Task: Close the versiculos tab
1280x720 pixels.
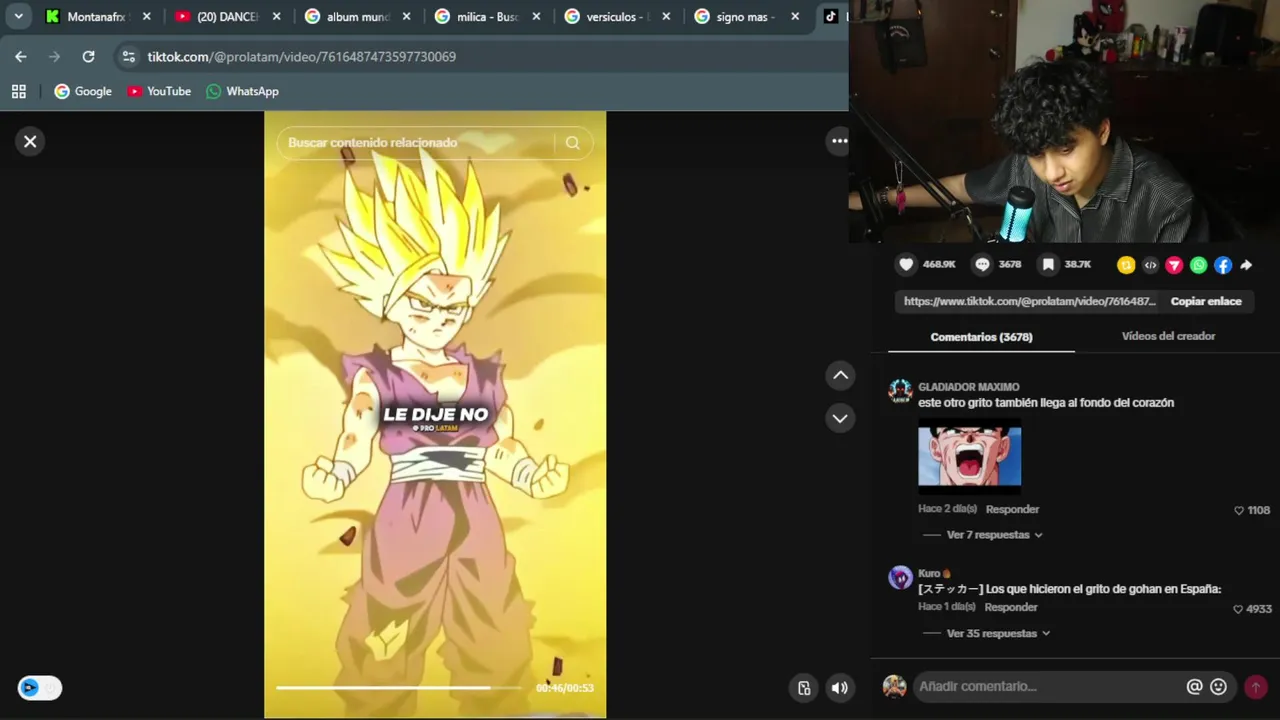Action: click(667, 17)
